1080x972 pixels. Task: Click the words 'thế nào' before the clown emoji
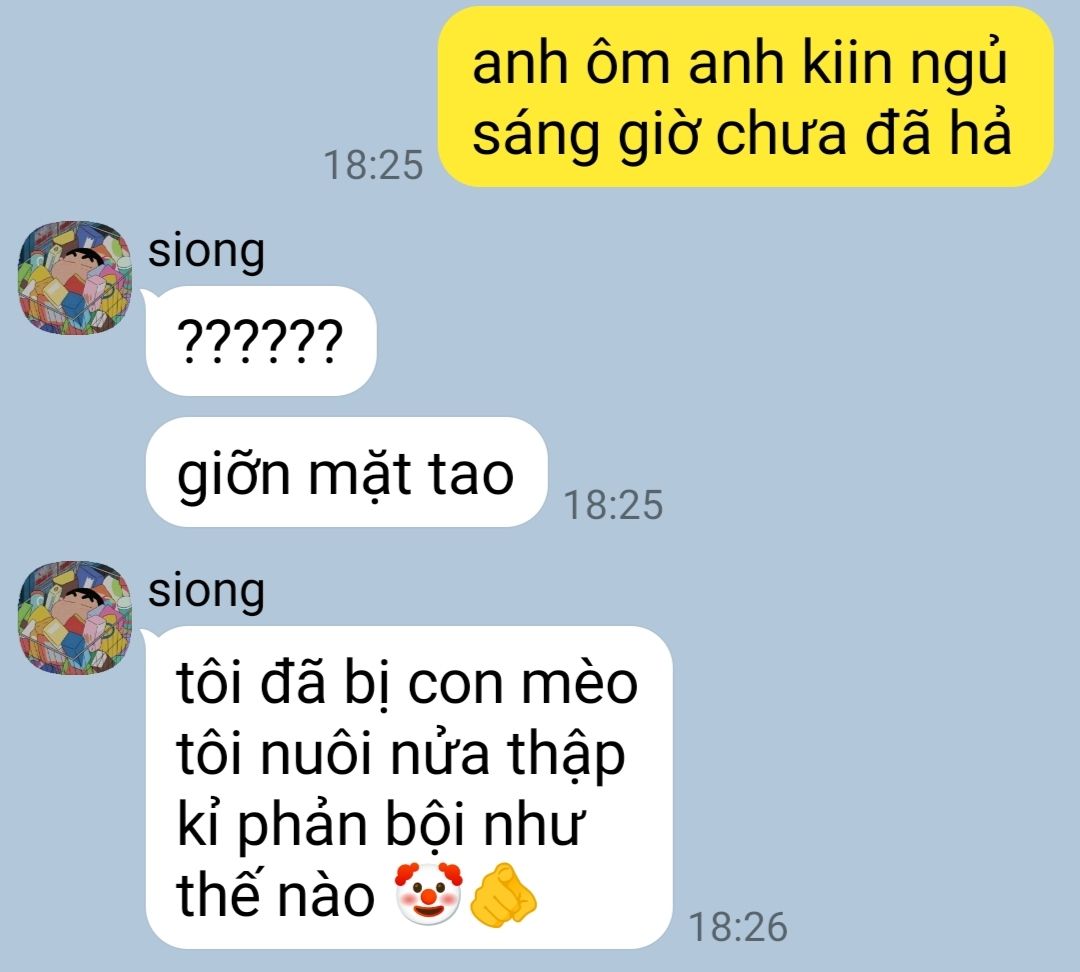pyautogui.click(x=276, y=894)
